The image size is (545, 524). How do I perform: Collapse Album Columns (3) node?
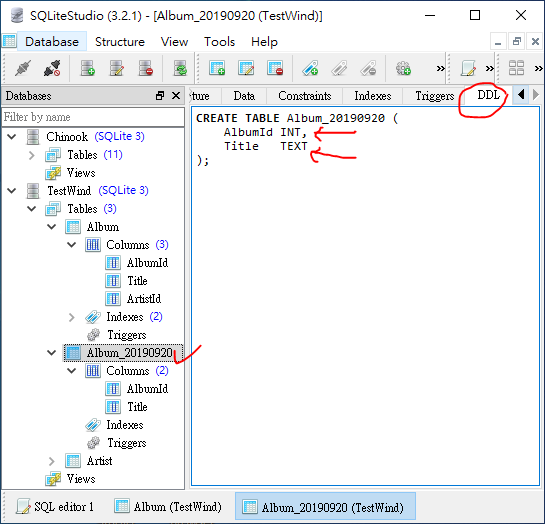click(72, 245)
